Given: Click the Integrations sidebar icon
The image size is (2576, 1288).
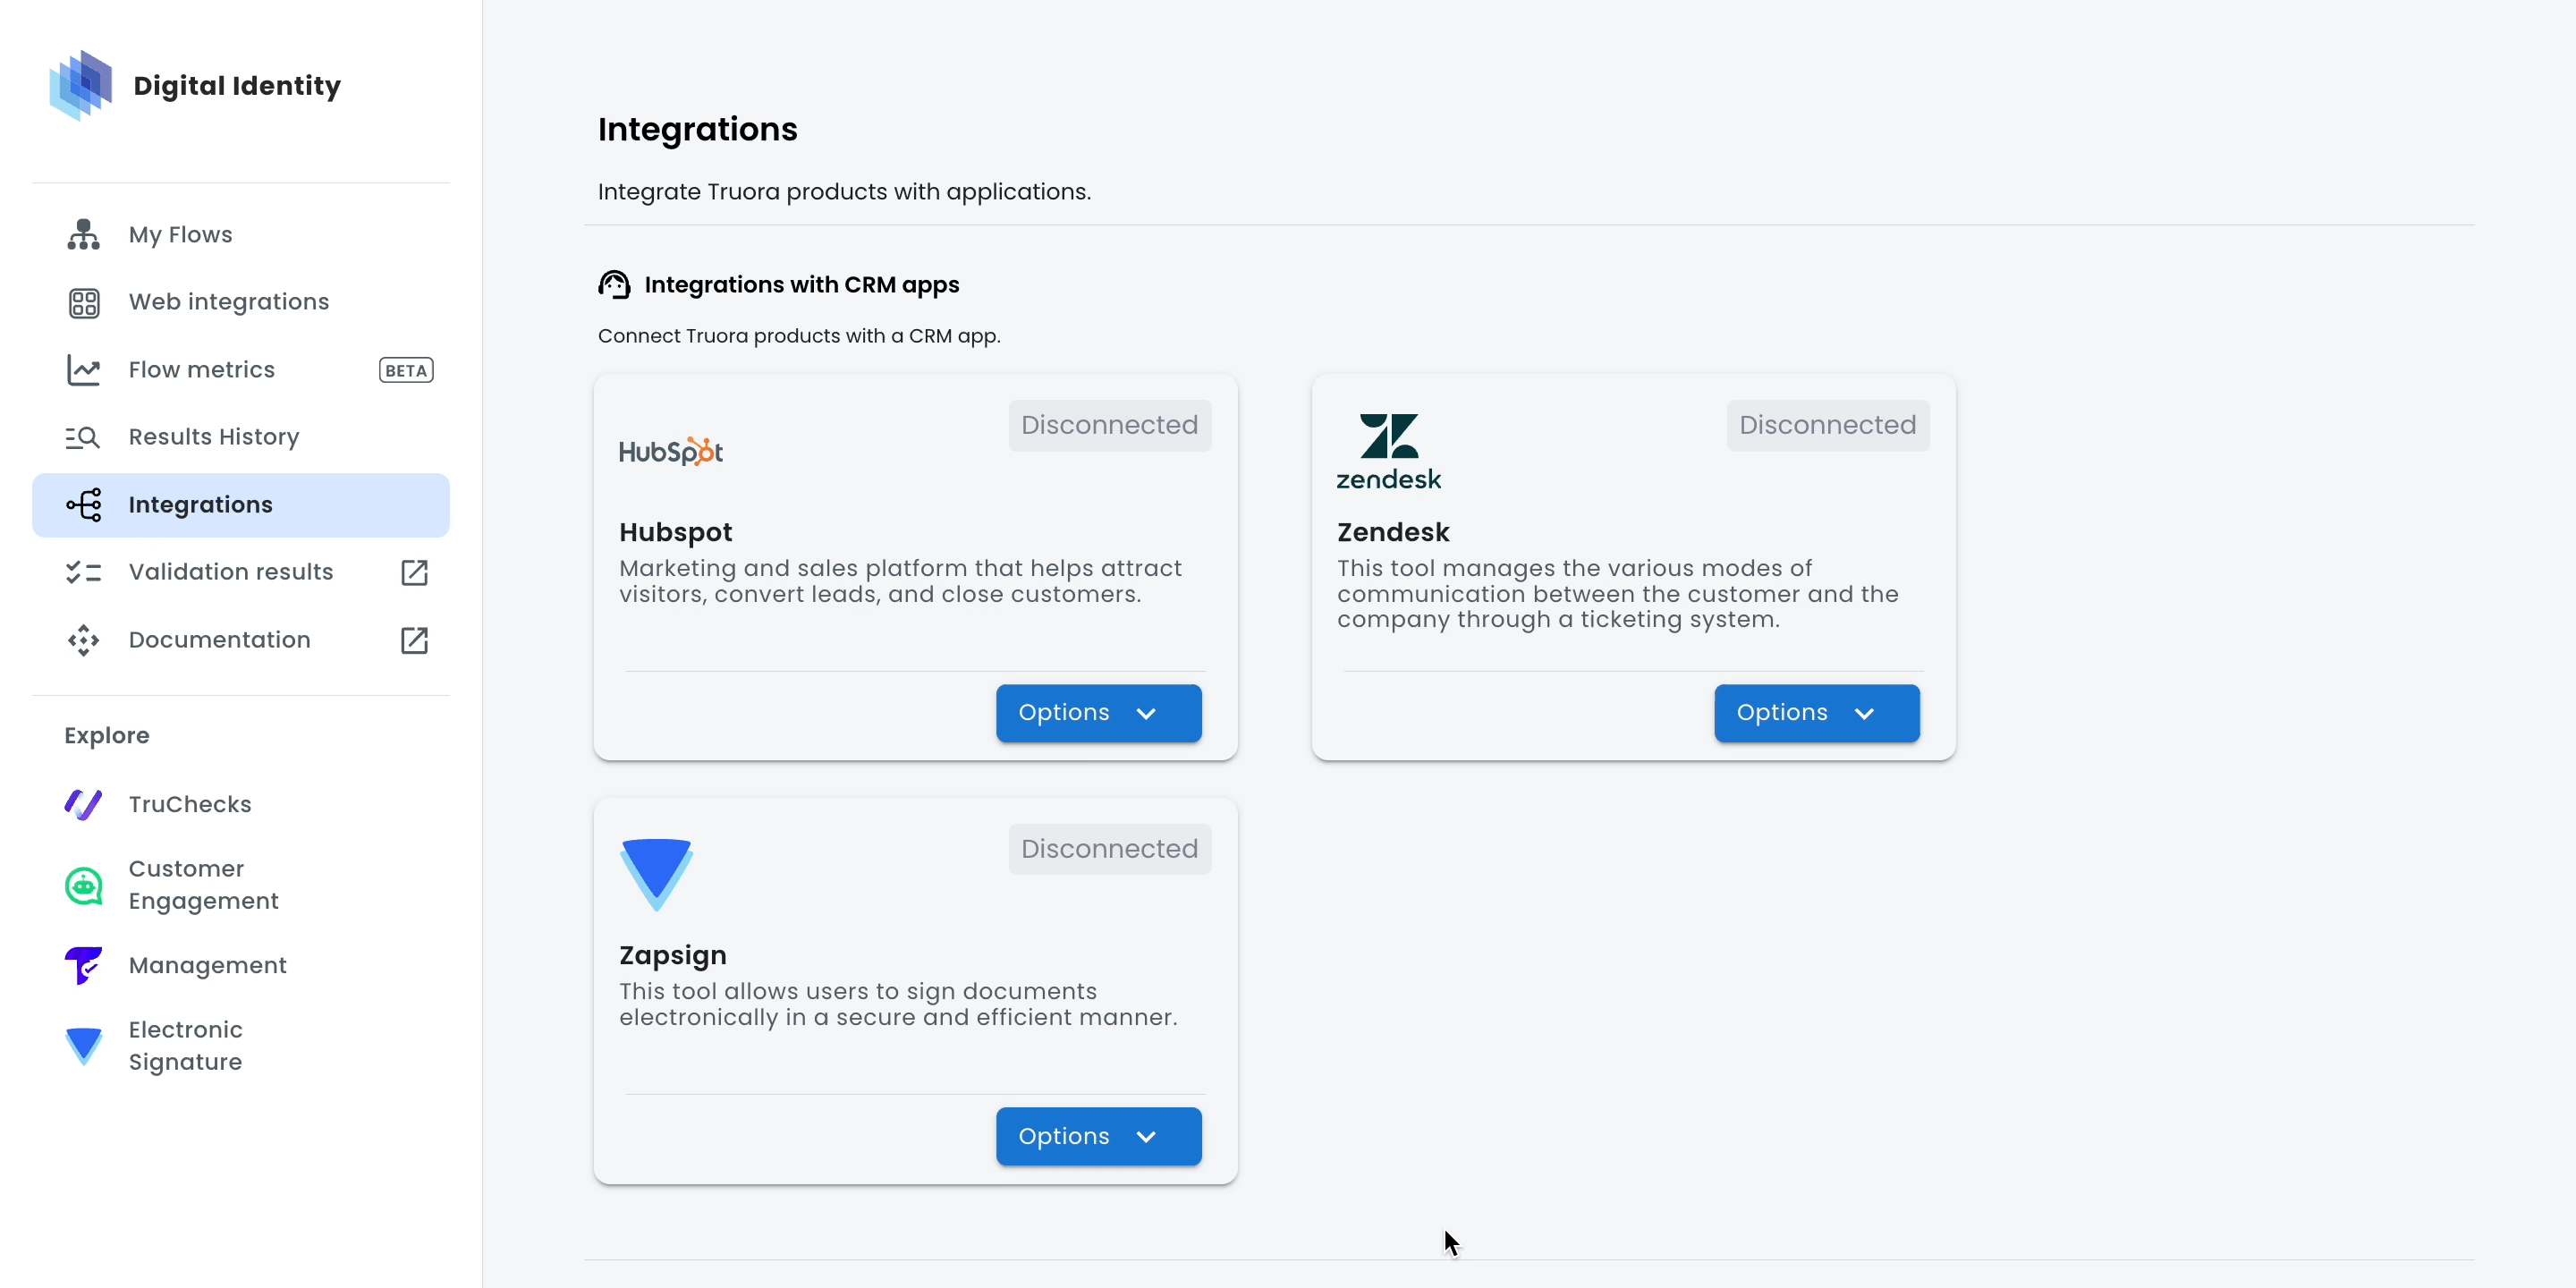Looking at the screenshot, I should (x=84, y=504).
